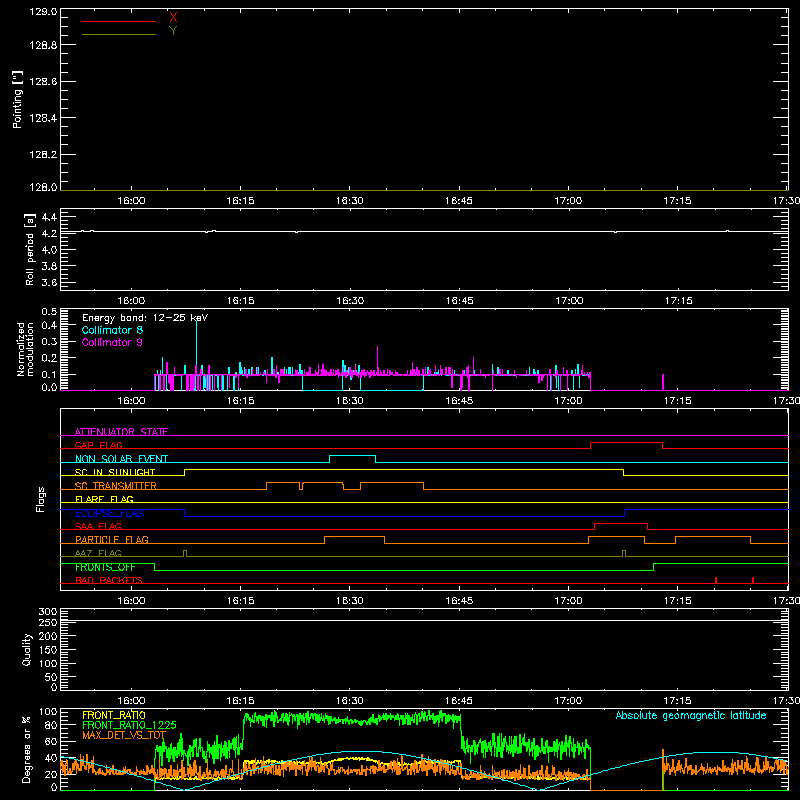
Task: Click the 3.8 tick label on roll plot
Action: [x=49, y=266]
